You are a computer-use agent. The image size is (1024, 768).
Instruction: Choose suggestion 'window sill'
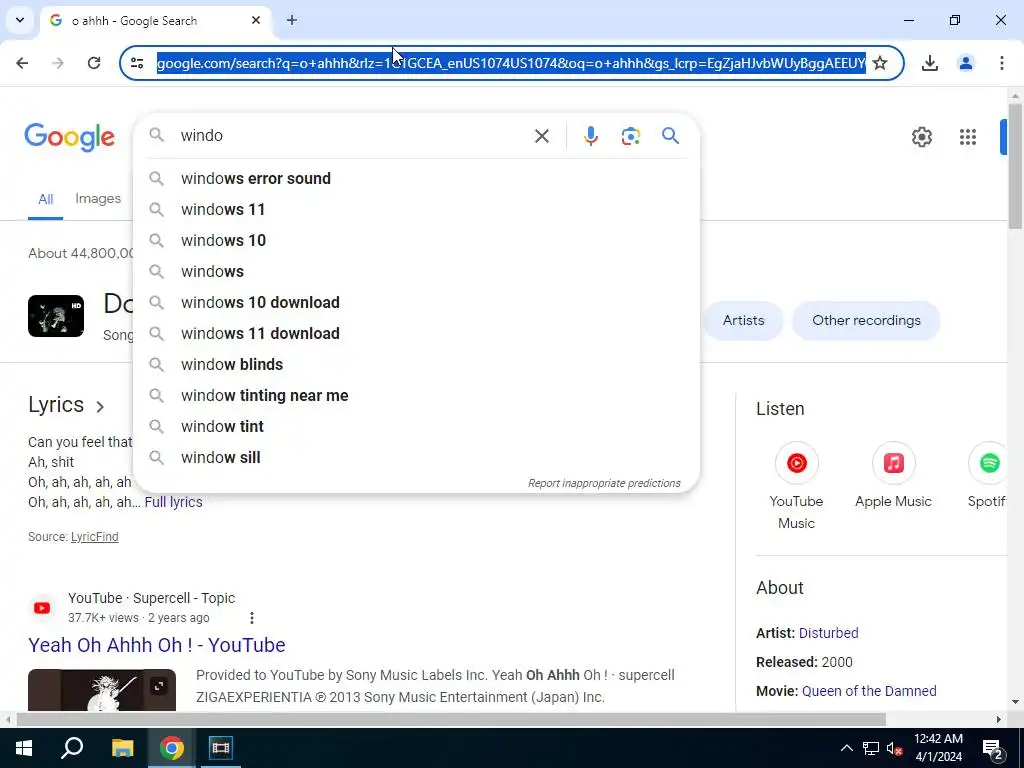click(x=416, y=458)
